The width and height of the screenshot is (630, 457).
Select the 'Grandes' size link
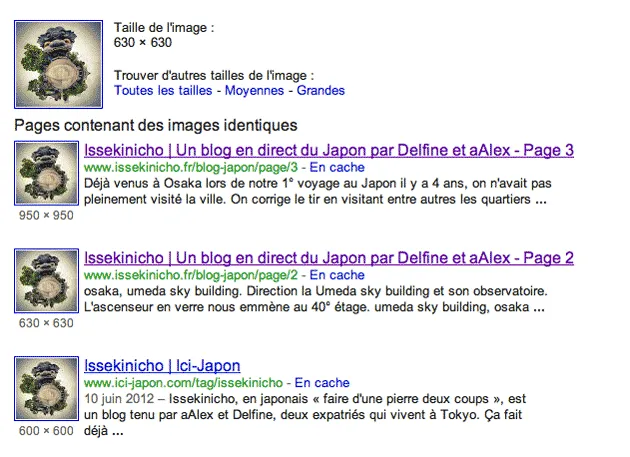(321, 90)
